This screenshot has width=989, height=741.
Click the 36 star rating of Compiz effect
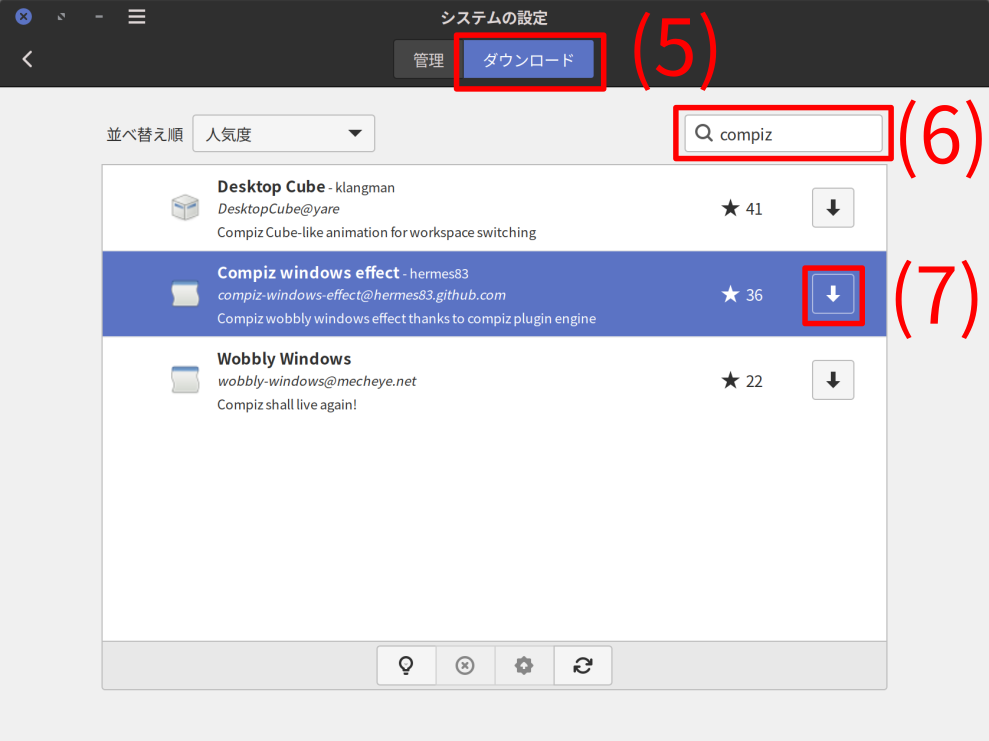coord(742,295)
